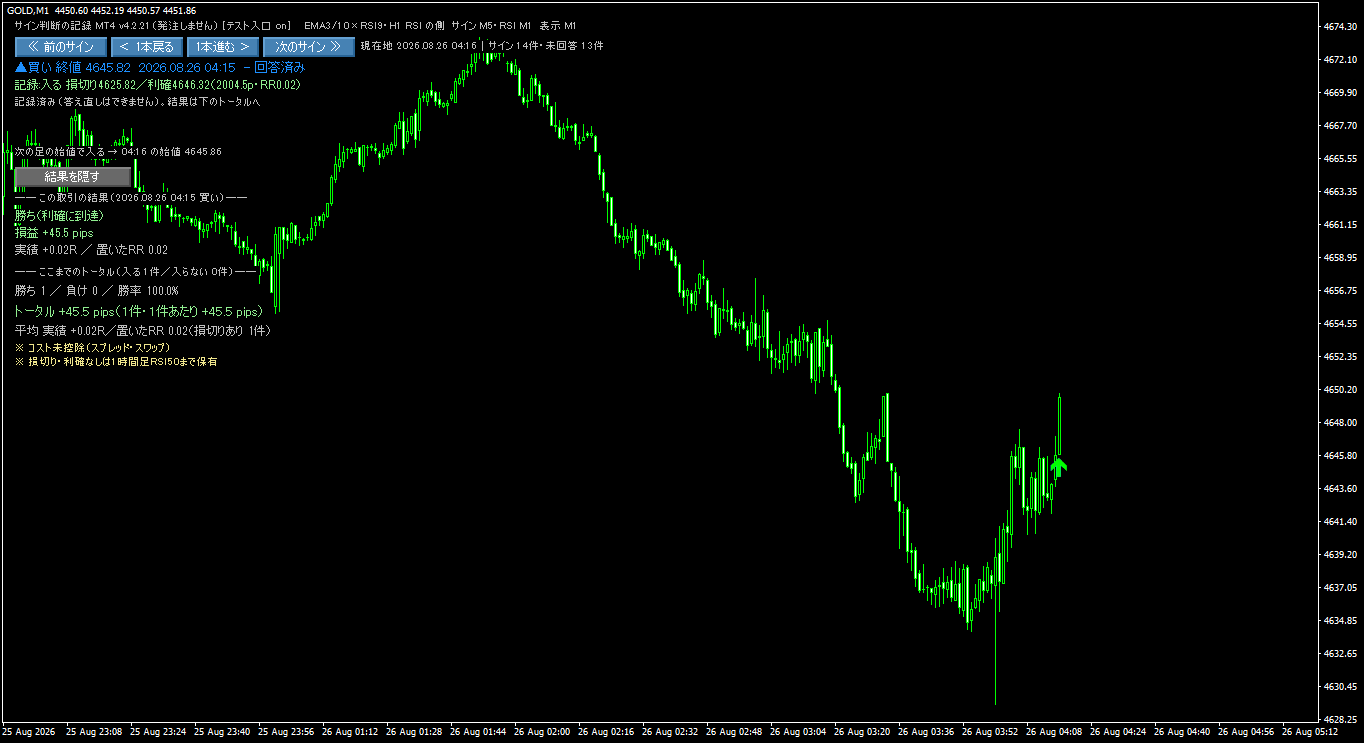
Task: Hide results with 結果を隠す button
Action: tap(72, 176)
